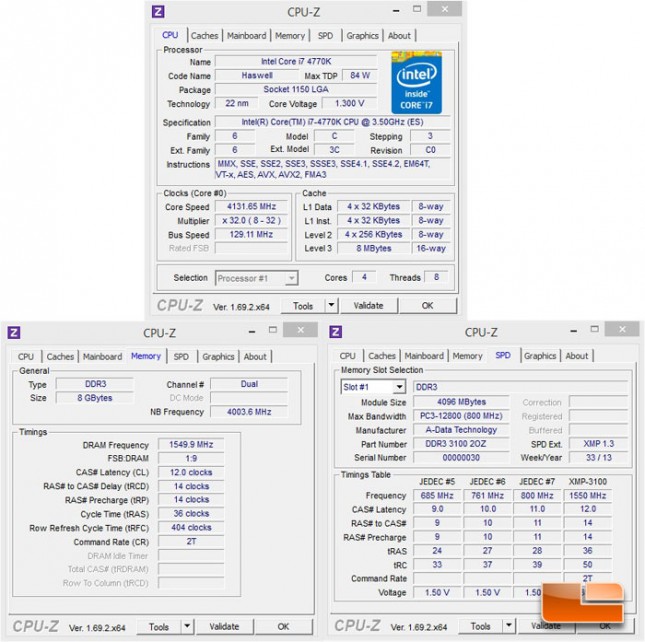Screen dimensions: 645x642
Task: Click Tools button in the SPD window
Action: [480, 626]
